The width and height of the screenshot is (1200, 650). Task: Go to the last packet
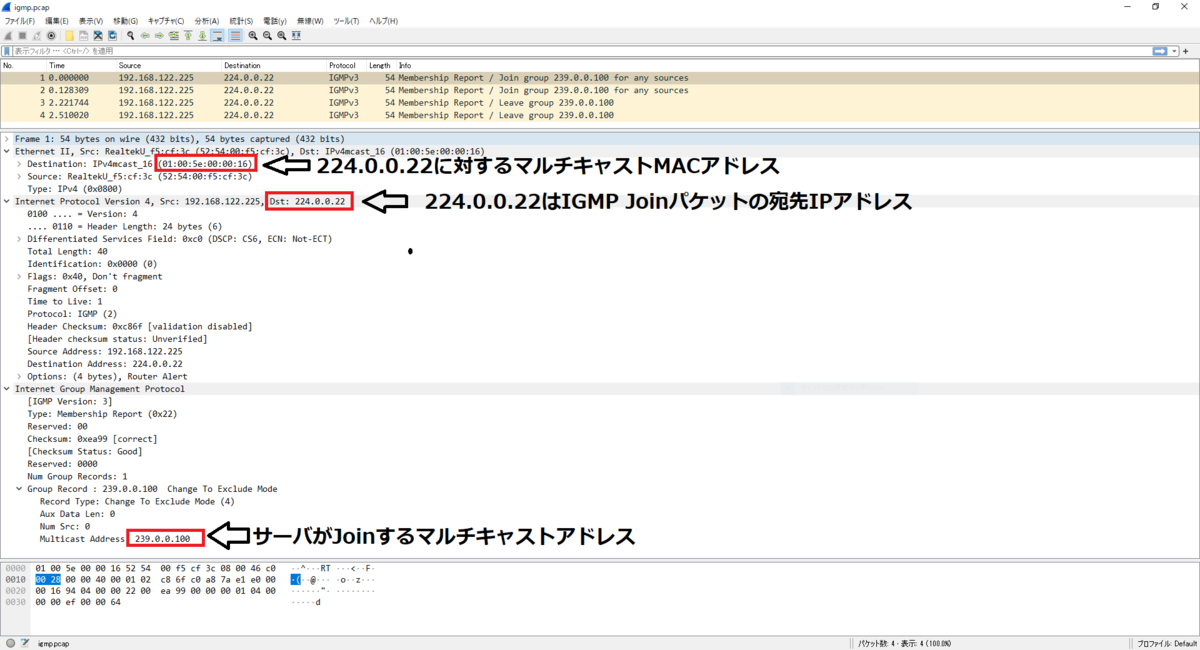coord(203,36)
